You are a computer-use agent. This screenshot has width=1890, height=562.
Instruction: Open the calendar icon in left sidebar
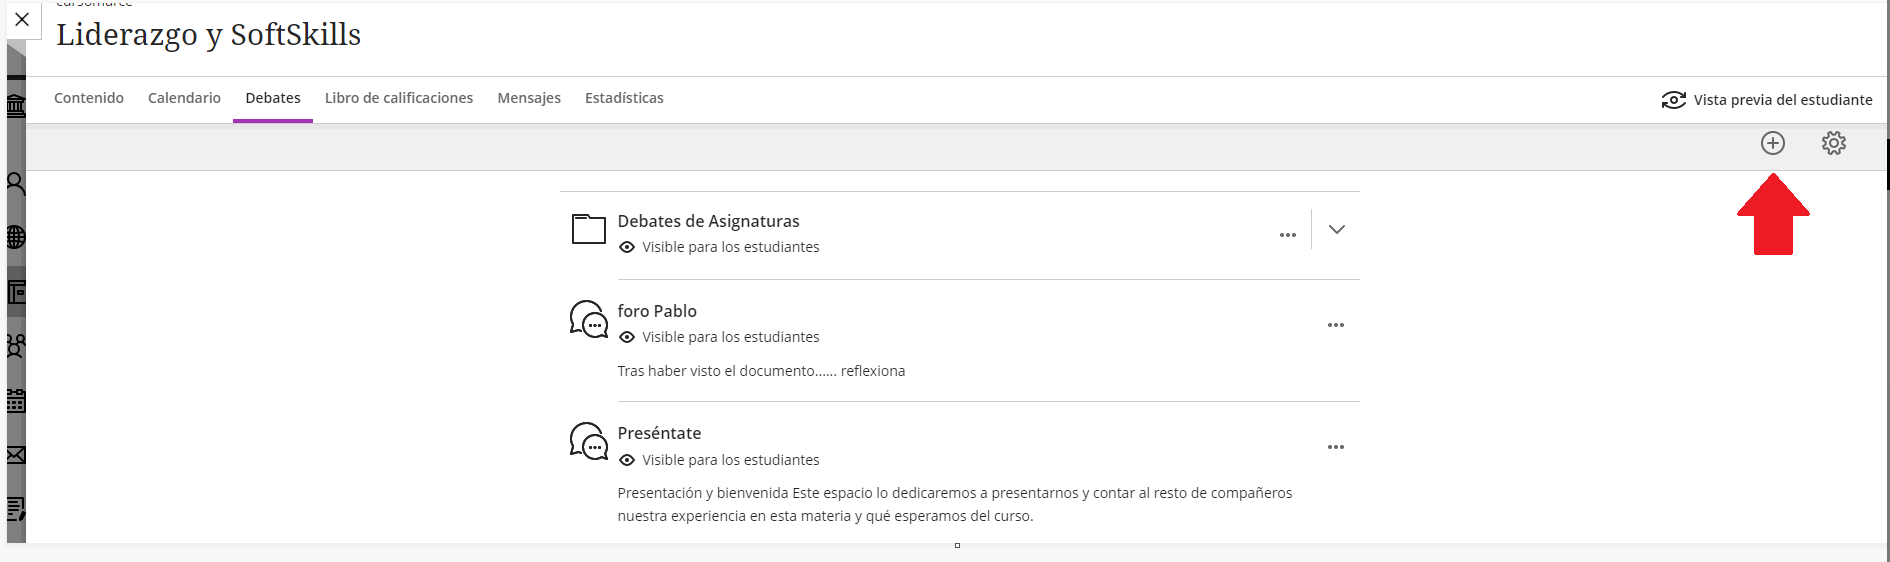(16, 401)
